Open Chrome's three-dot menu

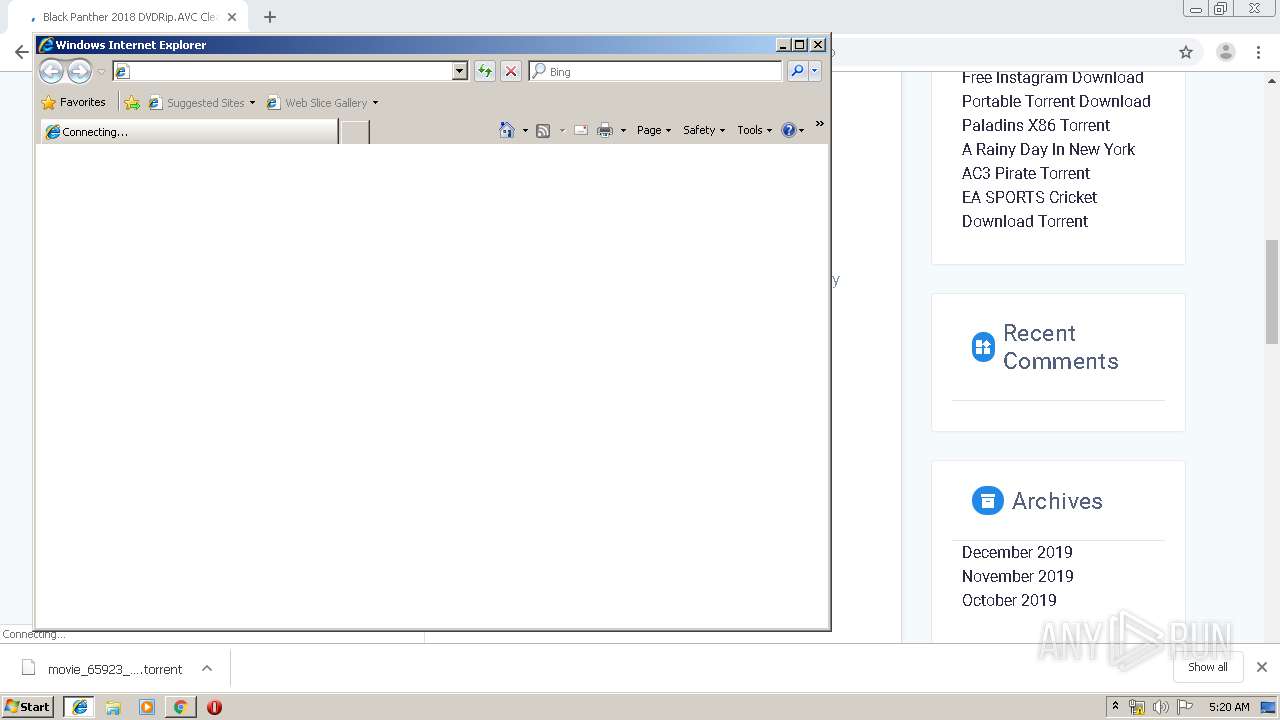(x=1259, y=52)
